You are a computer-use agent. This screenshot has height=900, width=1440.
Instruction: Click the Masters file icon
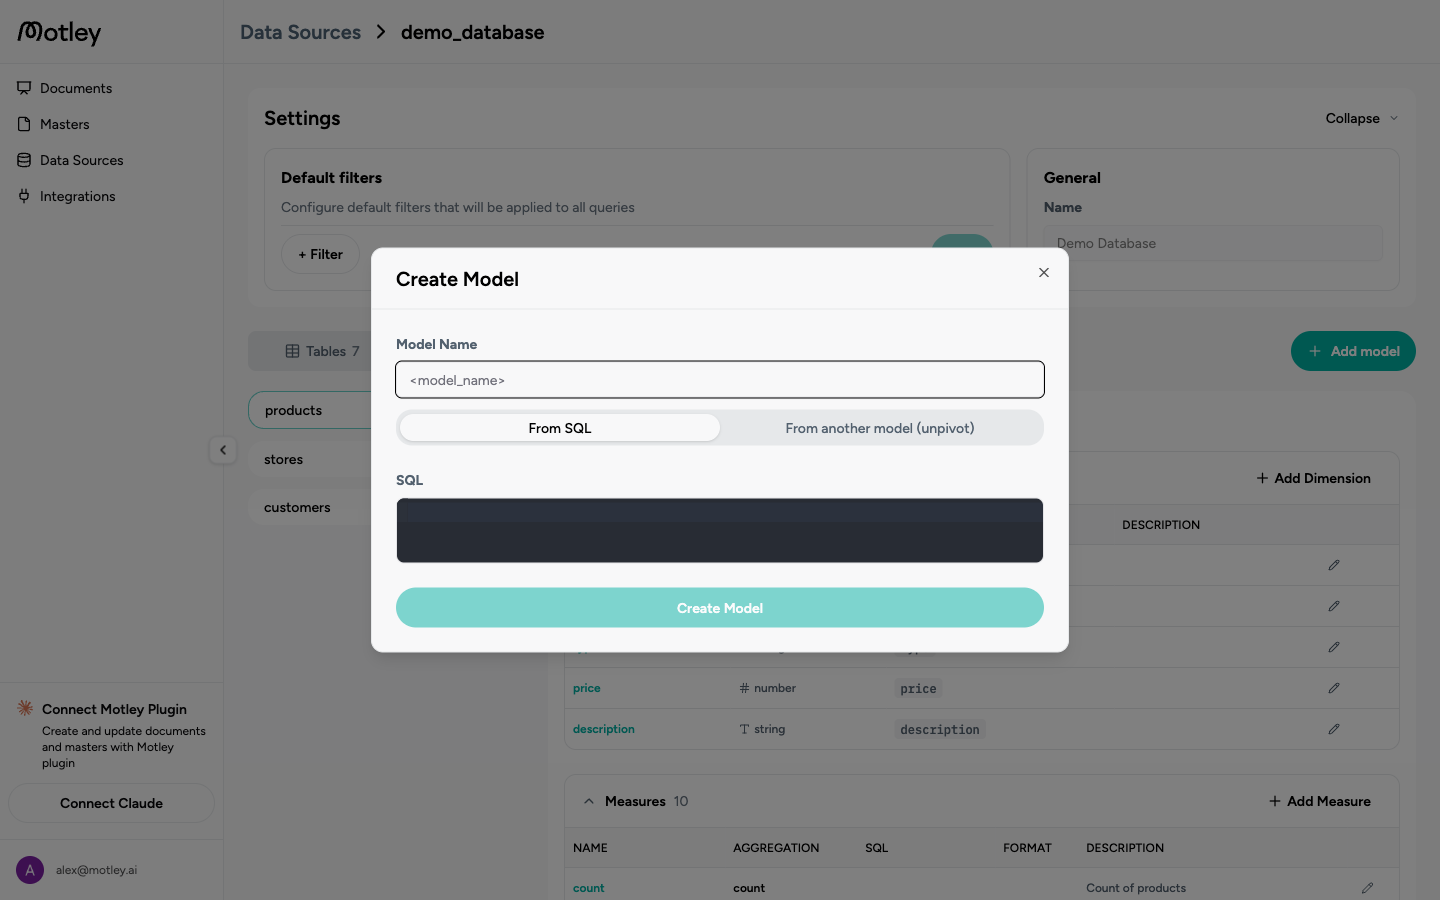[x=24, y=124]
